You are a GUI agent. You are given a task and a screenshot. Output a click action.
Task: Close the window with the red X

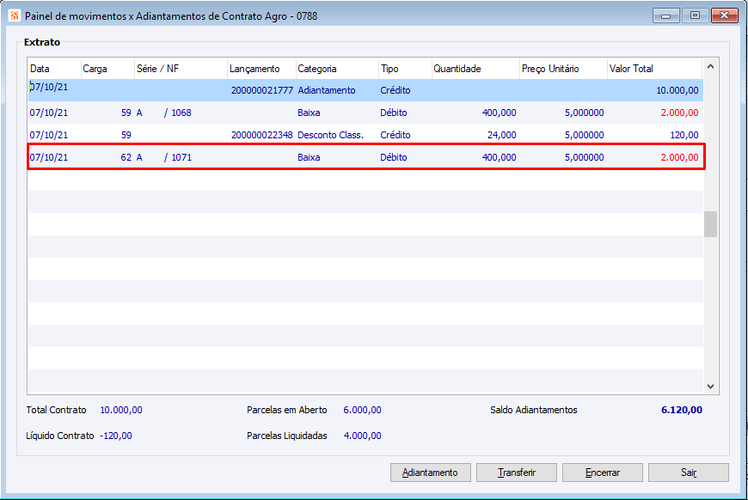724,16
